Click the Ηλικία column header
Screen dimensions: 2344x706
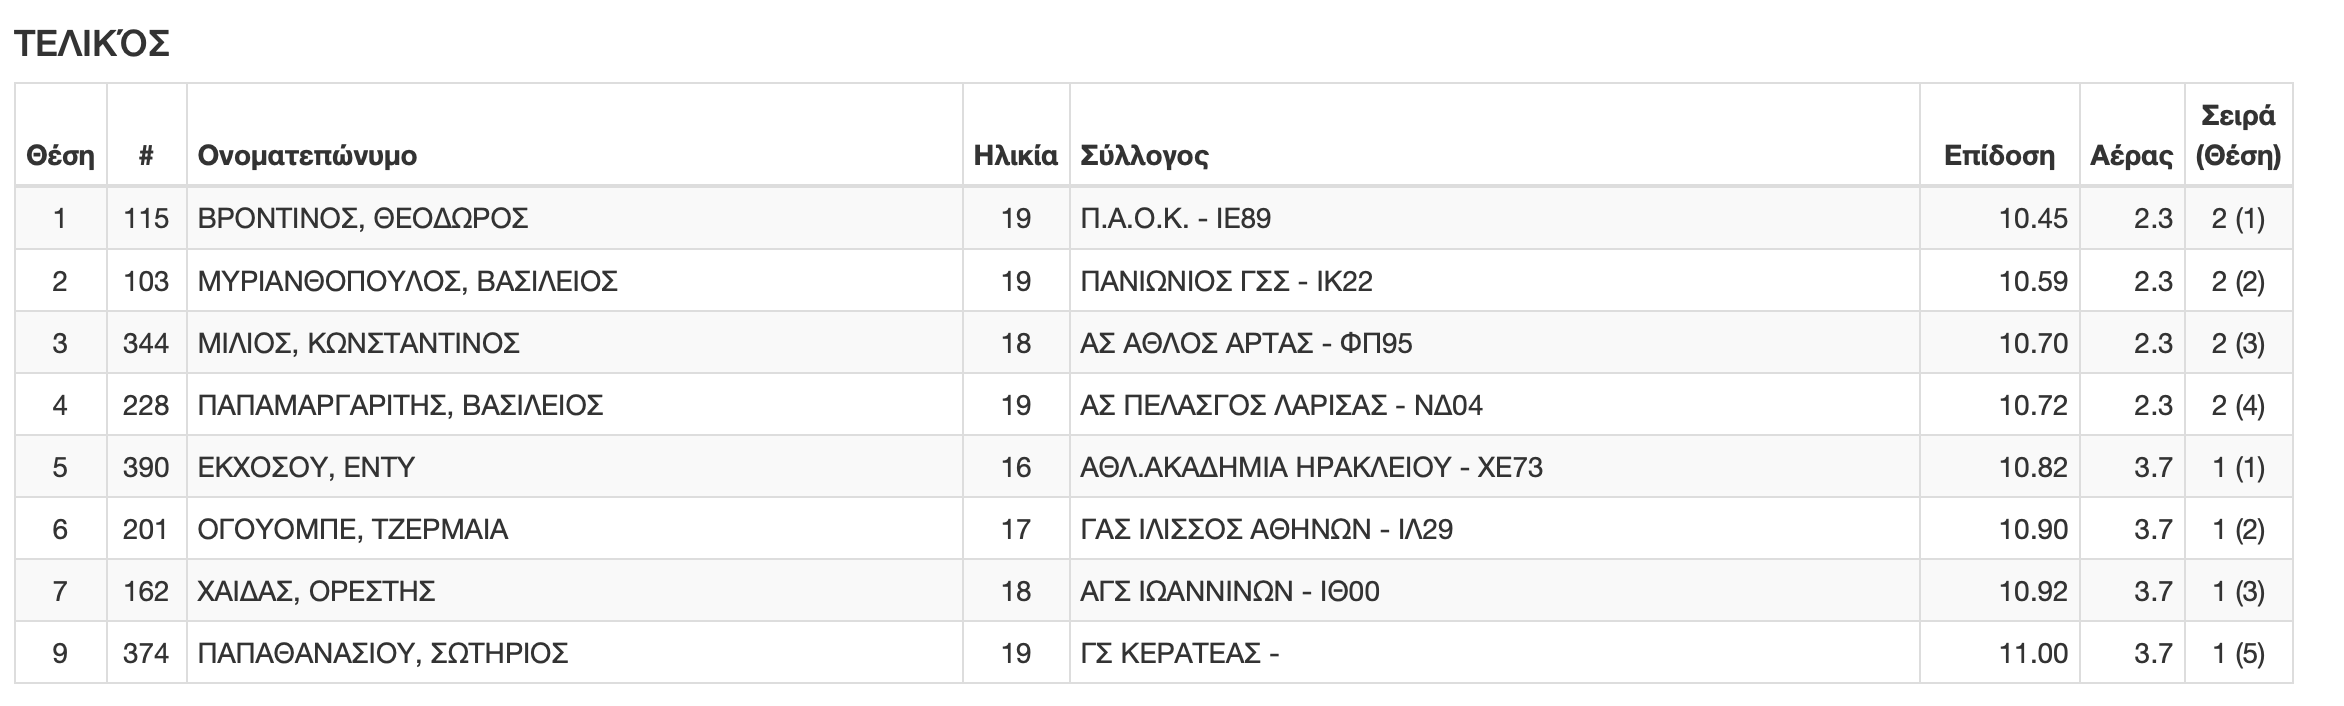pyautogui.click(x=1016, y=156)
